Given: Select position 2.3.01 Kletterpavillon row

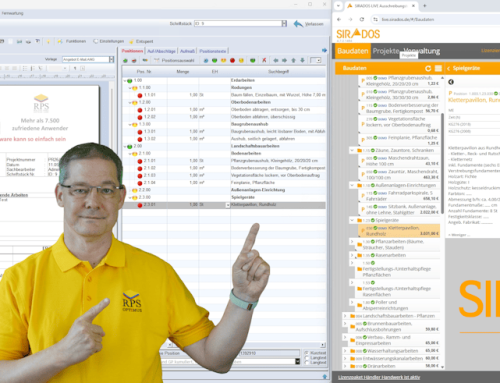Looking at the screenshot, I should 224,205.
